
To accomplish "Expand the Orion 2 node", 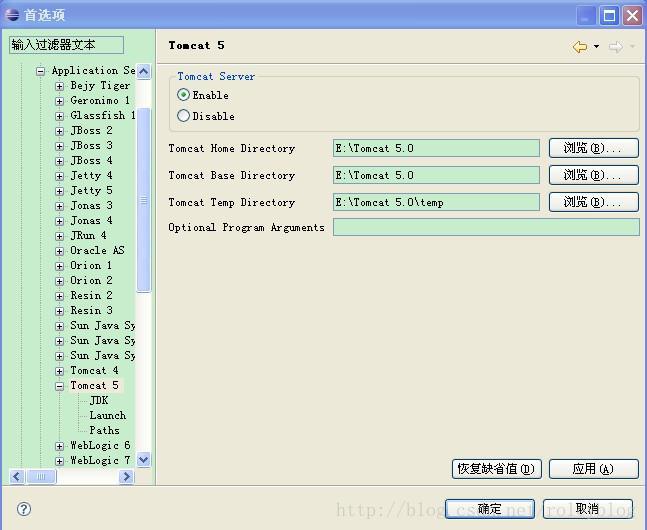I will [59, 281].
